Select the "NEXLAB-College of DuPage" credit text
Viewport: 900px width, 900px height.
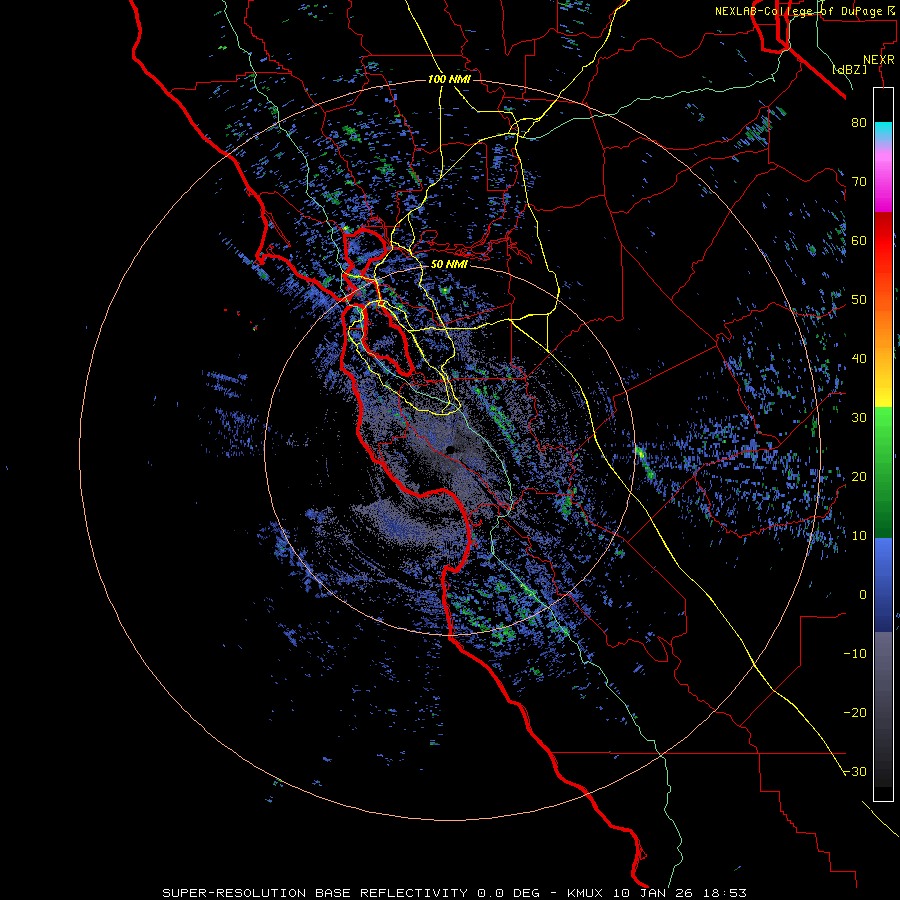(800, 11)
